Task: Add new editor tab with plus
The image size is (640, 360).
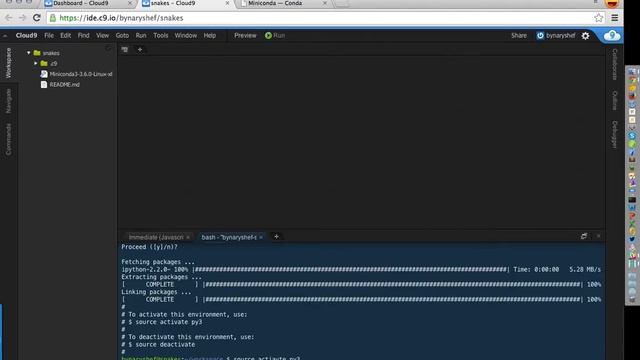Action: tap(140, 49)
